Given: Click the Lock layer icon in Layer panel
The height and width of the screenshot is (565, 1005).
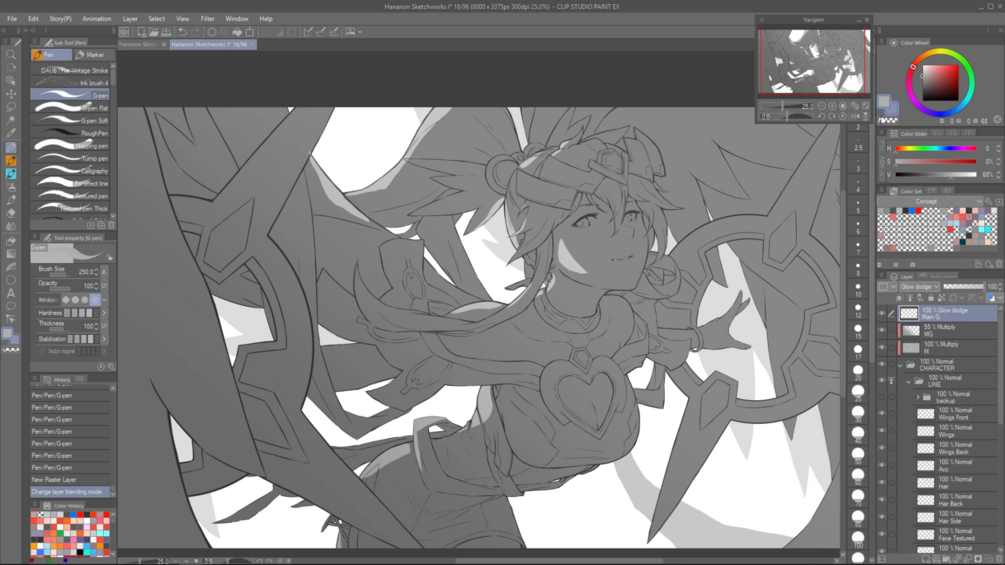Looking at the screenshot, I should click(931, 298).
